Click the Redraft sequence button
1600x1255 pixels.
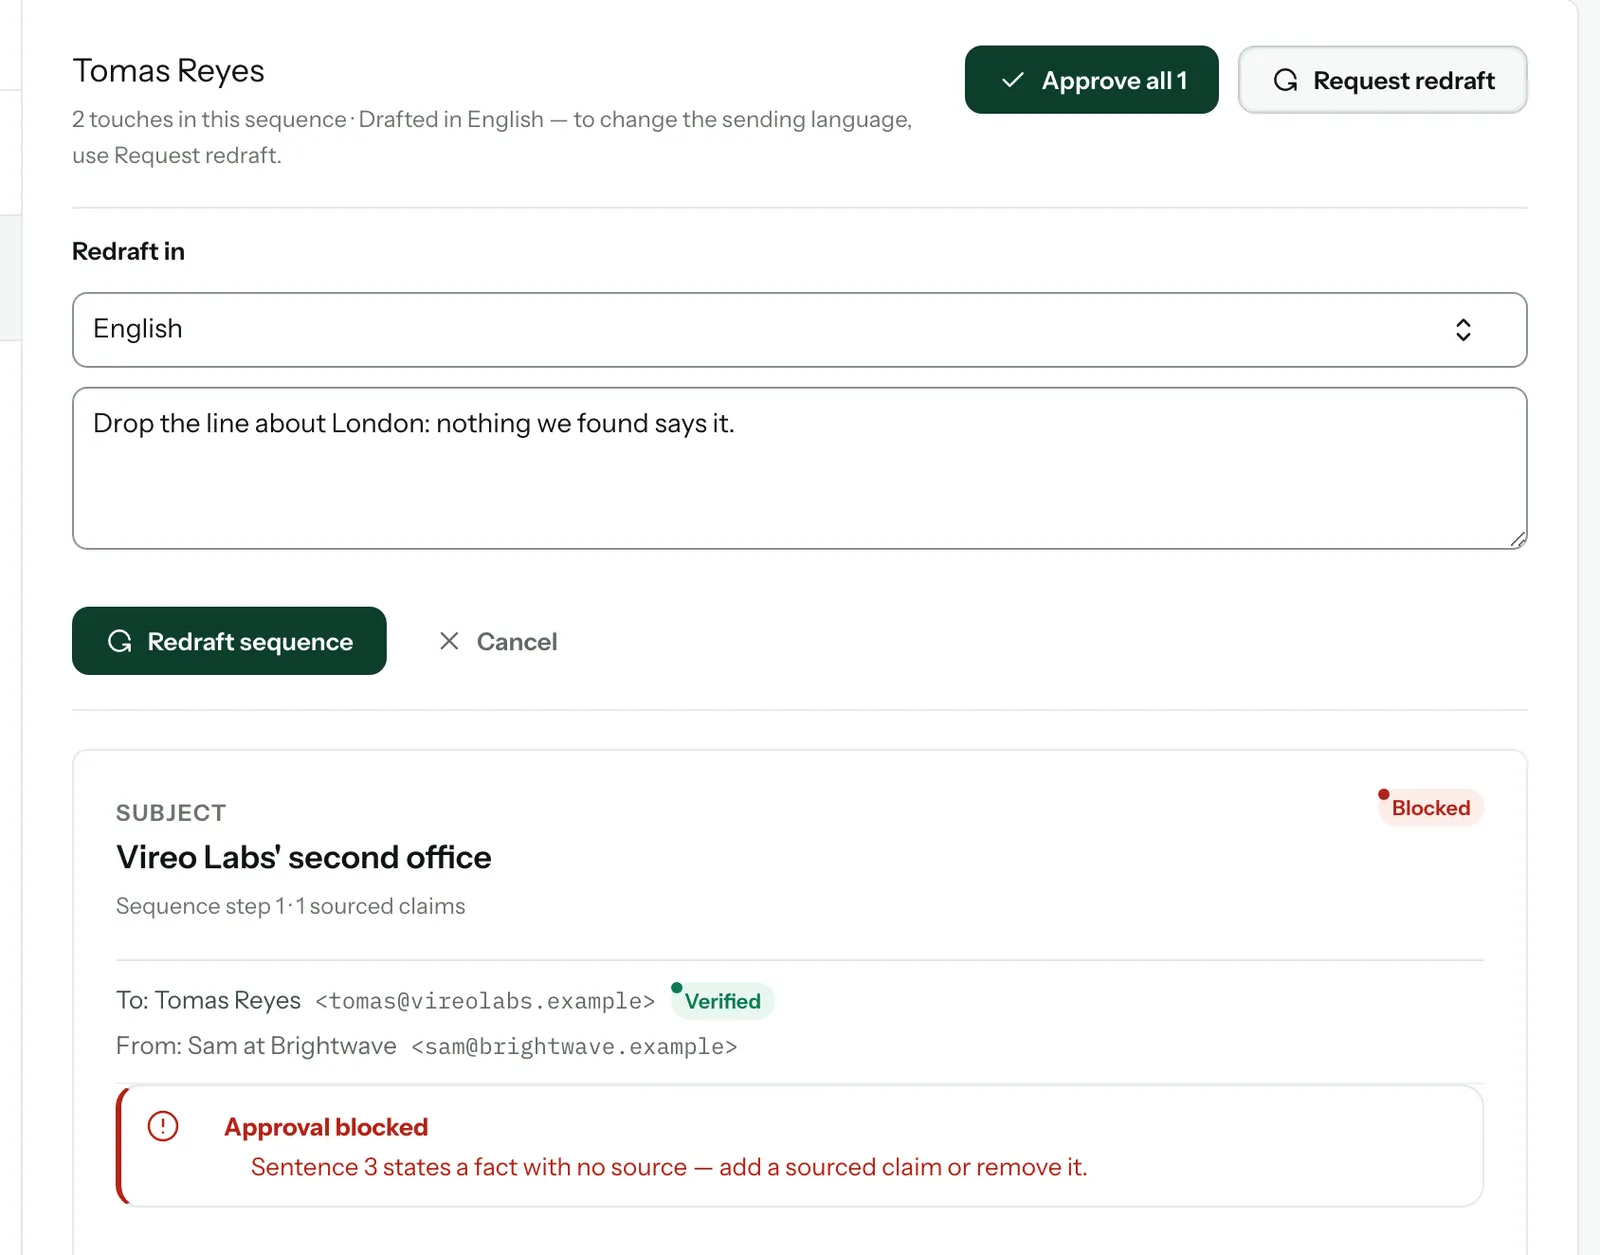[x=229, y=641]
